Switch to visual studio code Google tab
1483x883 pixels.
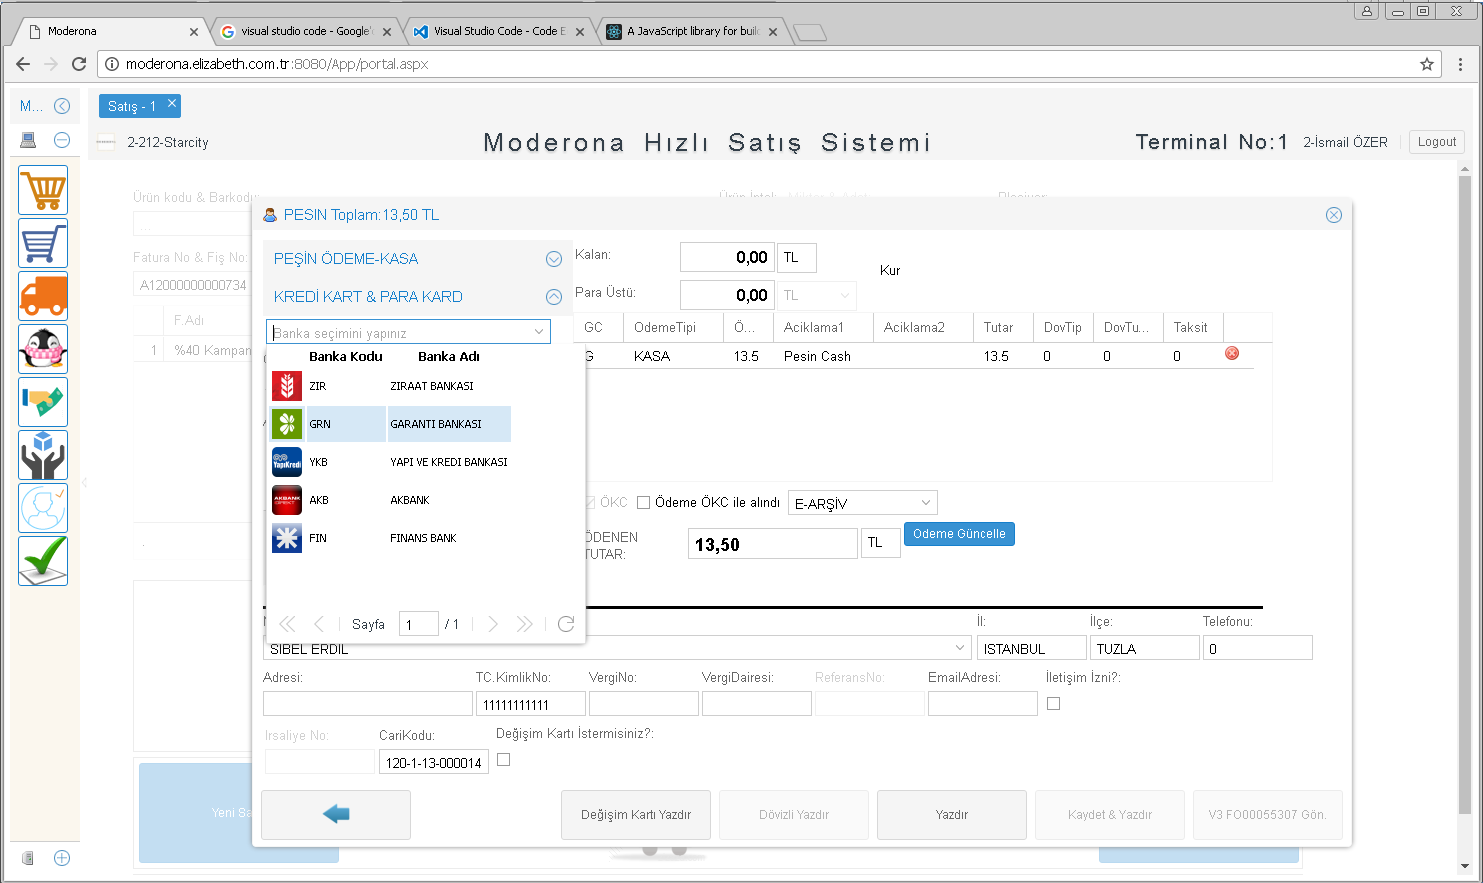pos(306,31)
